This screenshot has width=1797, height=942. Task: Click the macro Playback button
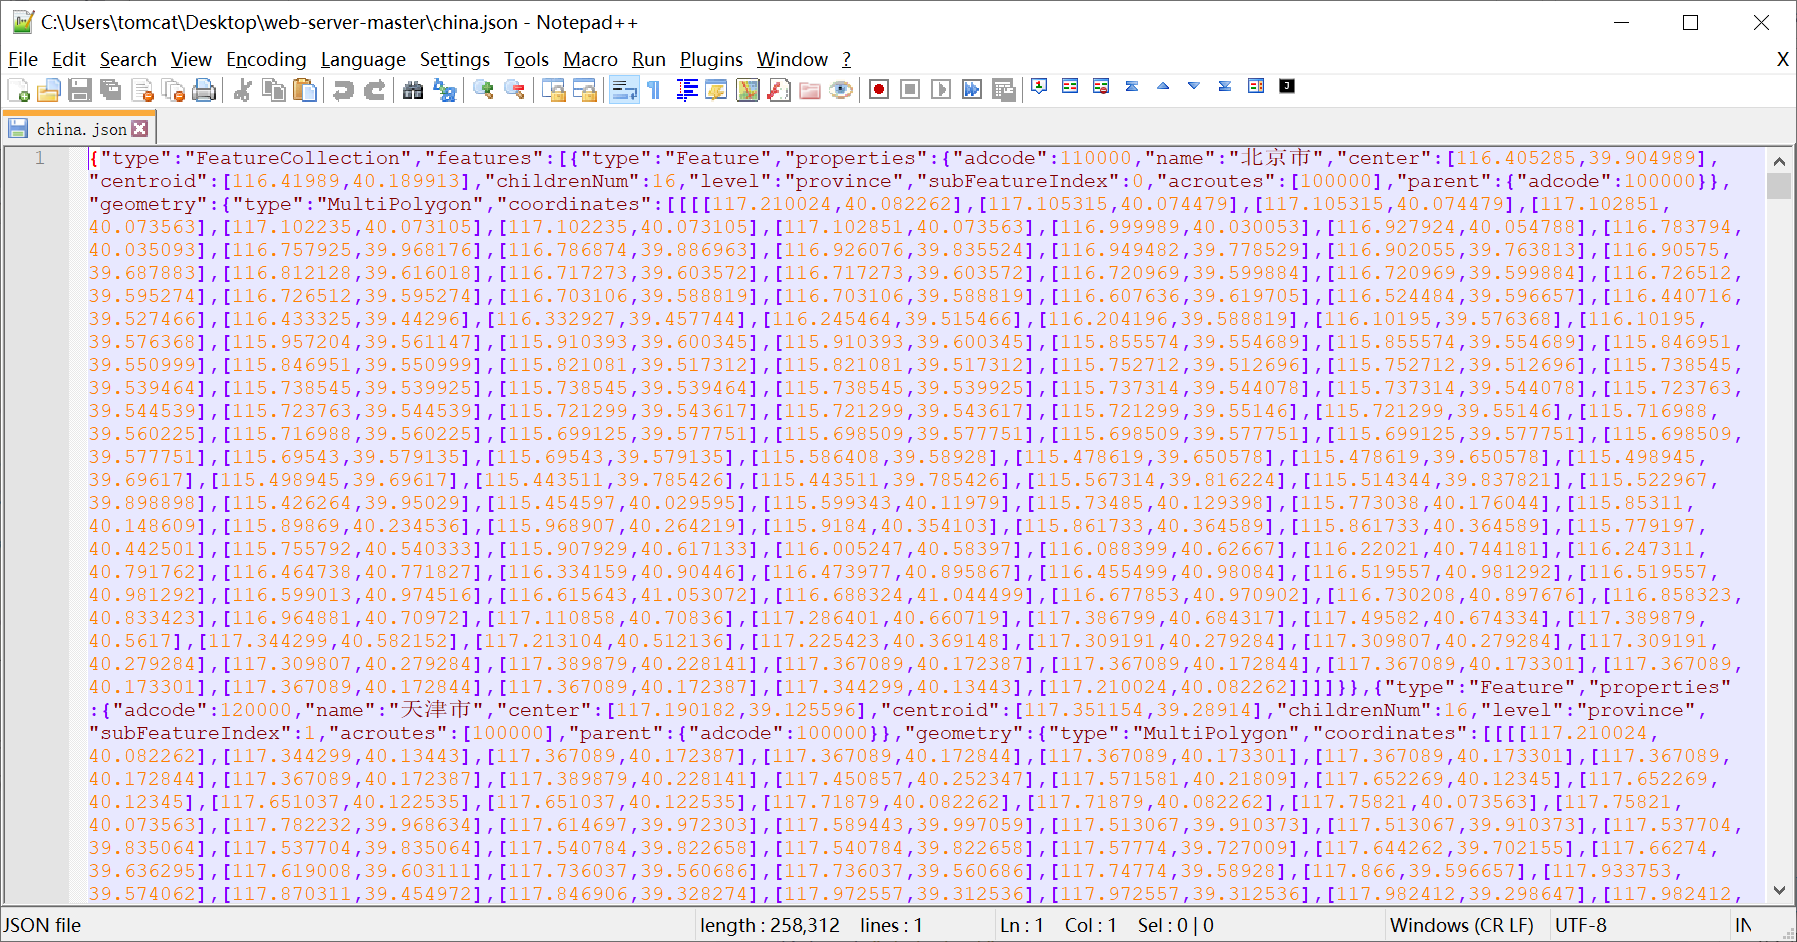pyautogui.click(x=941, y=90)
